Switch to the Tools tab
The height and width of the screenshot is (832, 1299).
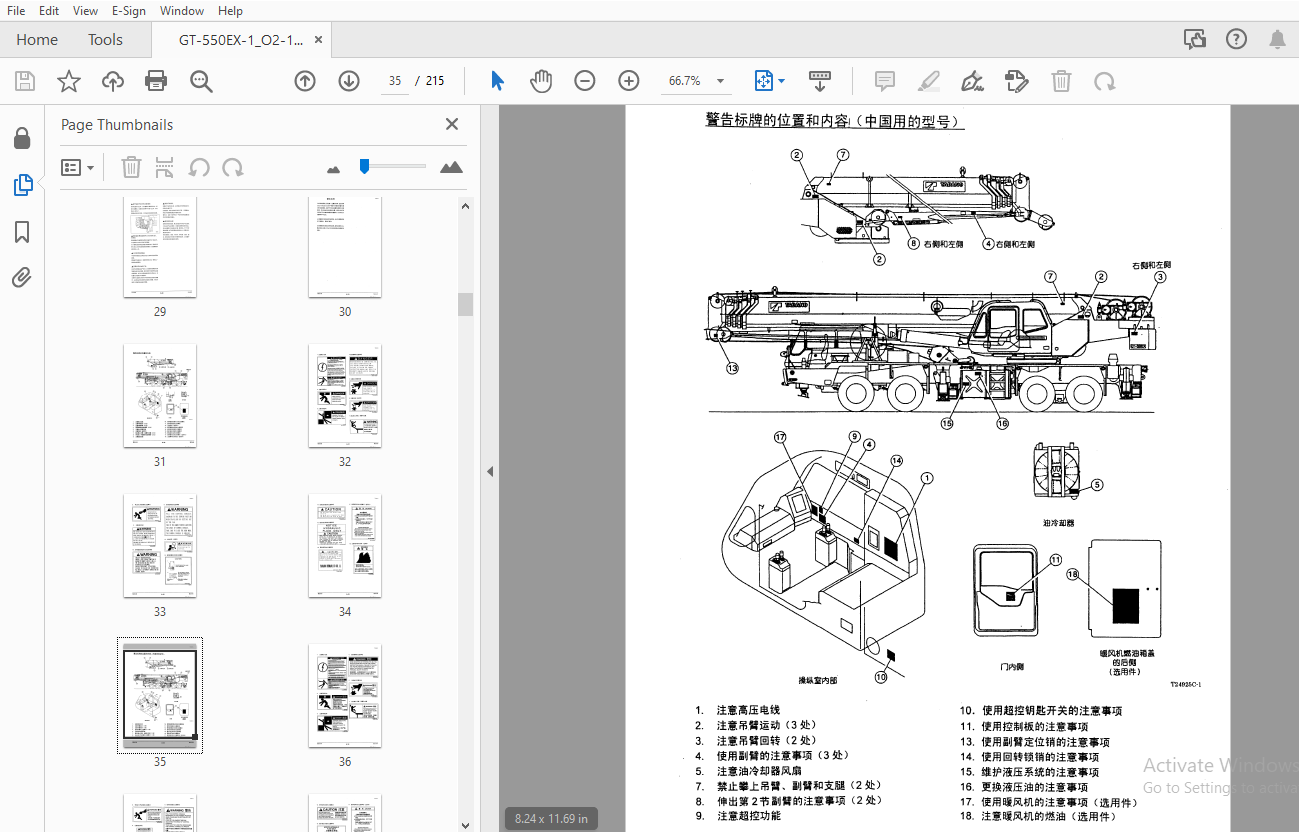tap(105, 40)
